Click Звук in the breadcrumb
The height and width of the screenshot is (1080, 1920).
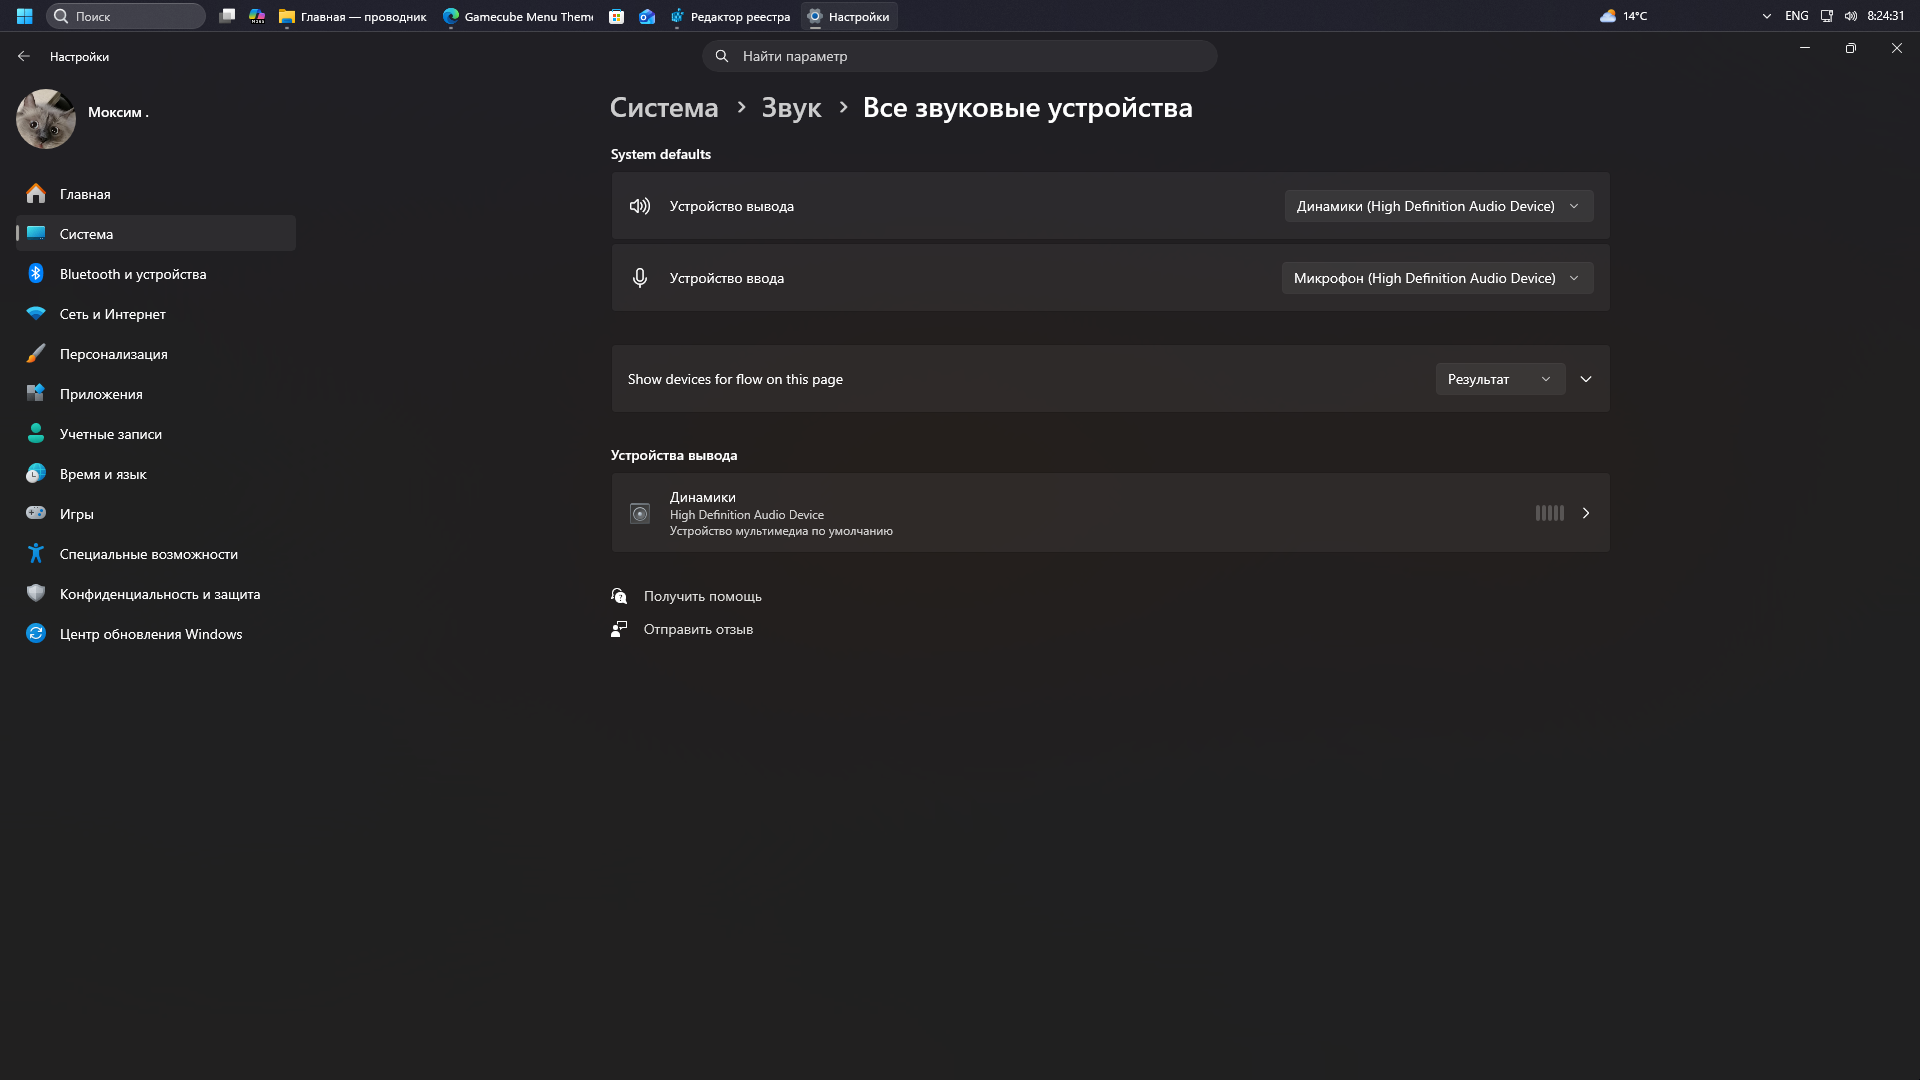[x=791, y=108]
